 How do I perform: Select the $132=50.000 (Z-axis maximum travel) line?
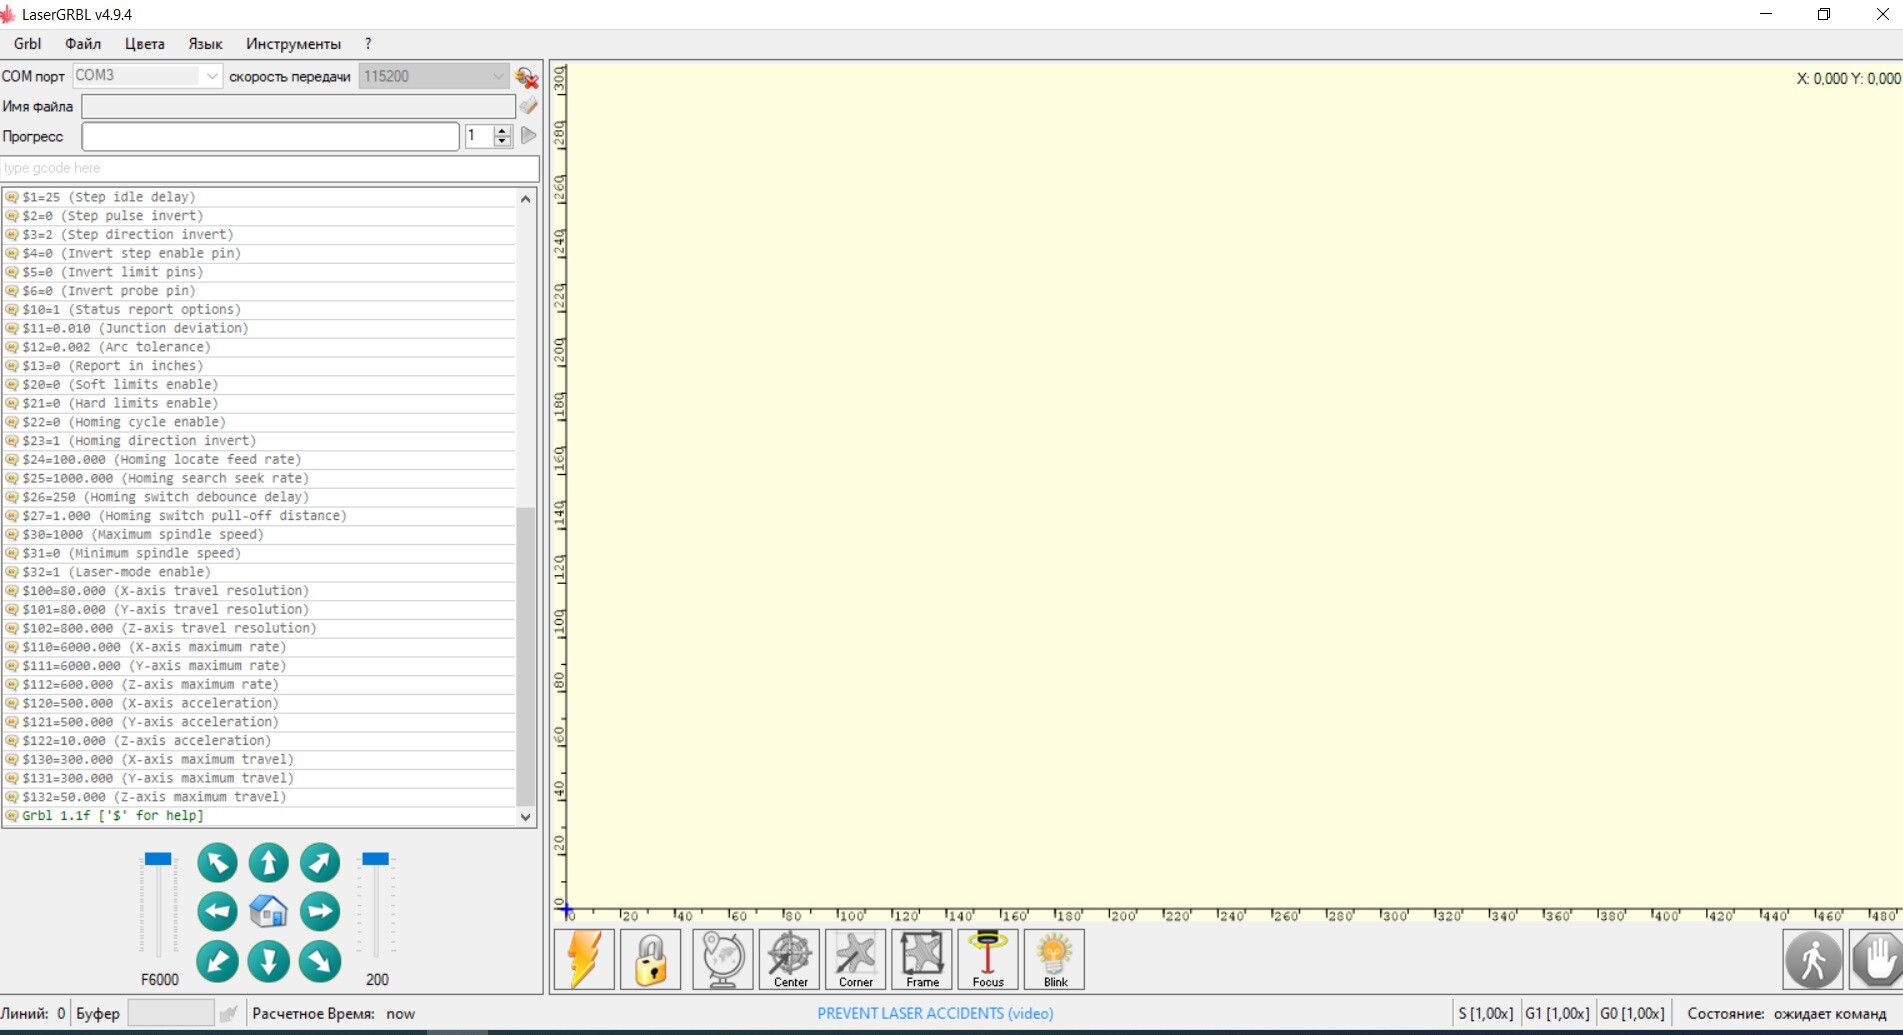(259, 797)
